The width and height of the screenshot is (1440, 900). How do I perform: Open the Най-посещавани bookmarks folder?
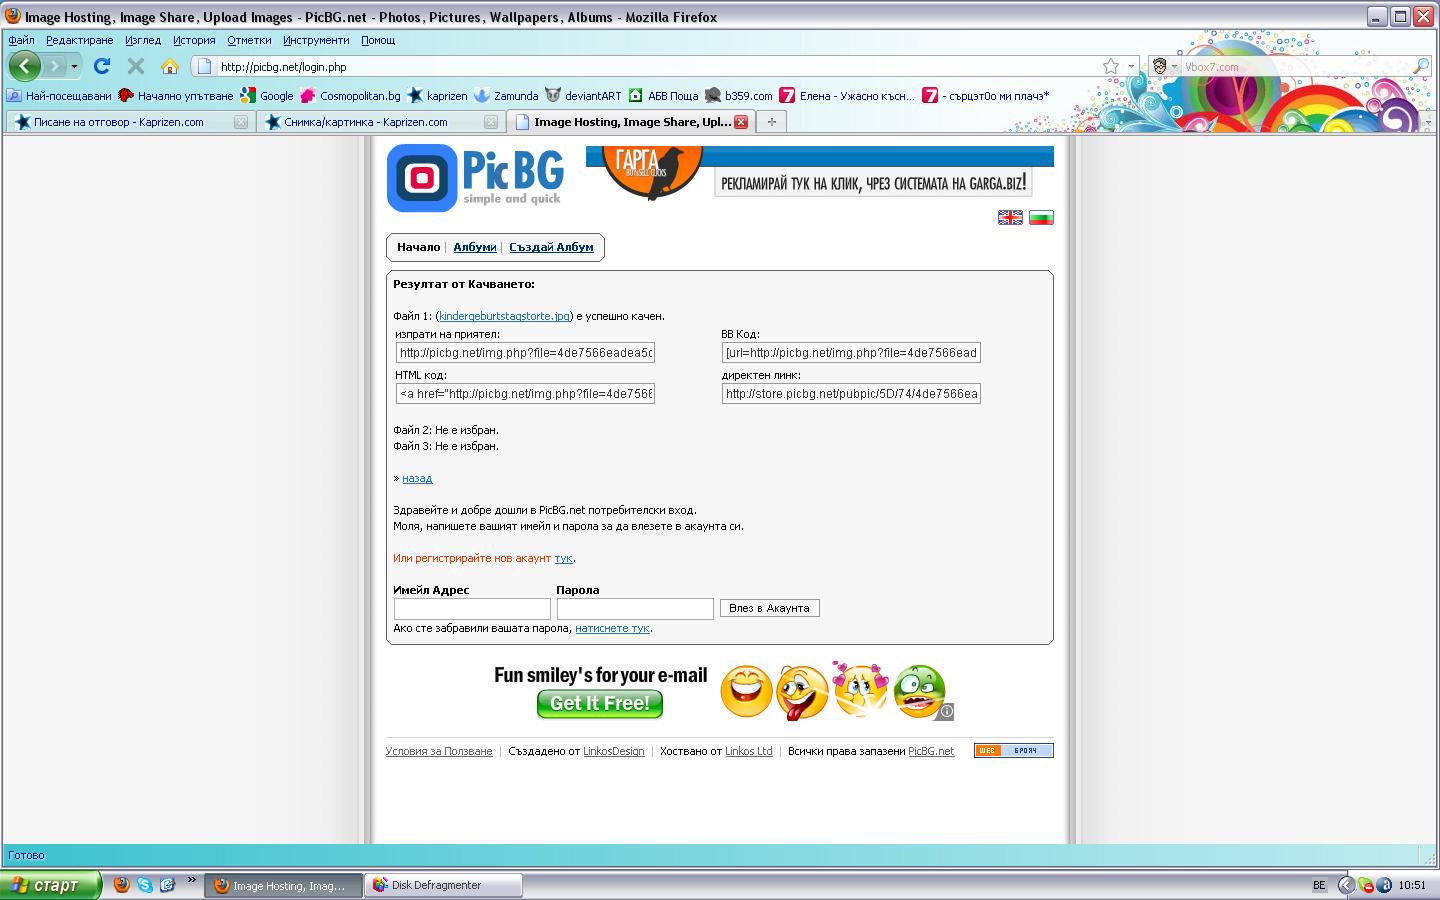pyautogui.click(x=59, y=96)
